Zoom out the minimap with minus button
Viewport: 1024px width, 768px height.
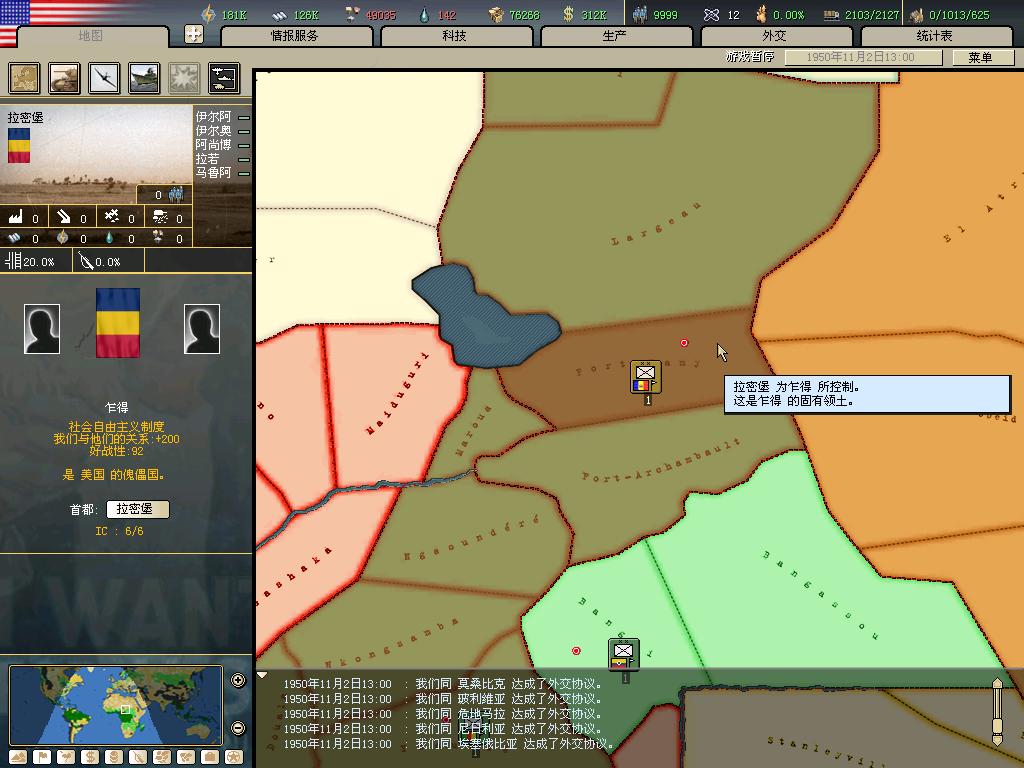238,728
